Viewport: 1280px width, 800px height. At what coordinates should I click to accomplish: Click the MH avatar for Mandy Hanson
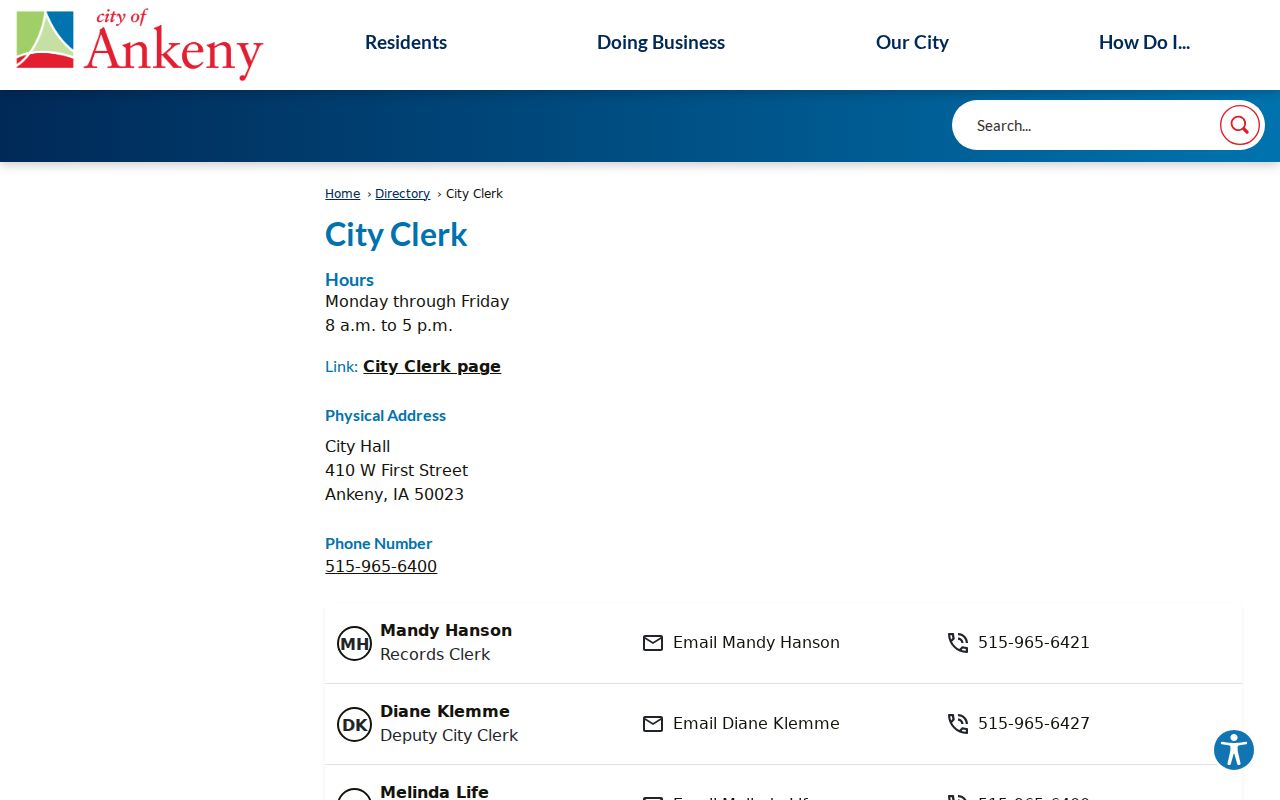click(354, 643)
